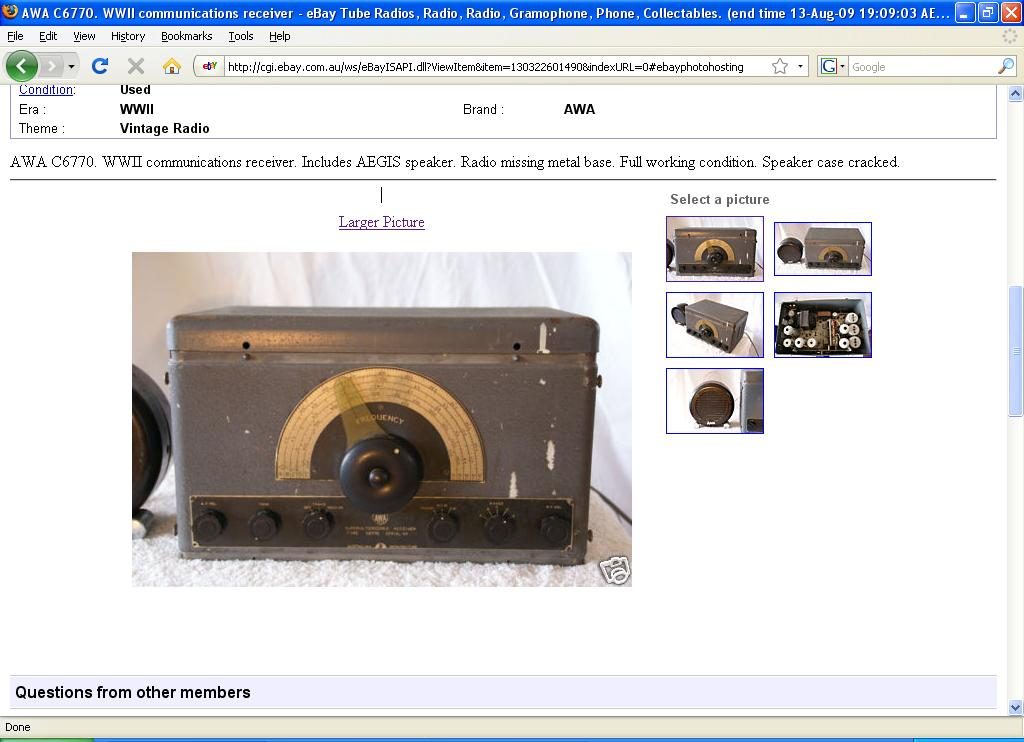Click the 'Done' status bar text
The image size is (1024, 742).
pyautogui.click(x=18, y=728)
